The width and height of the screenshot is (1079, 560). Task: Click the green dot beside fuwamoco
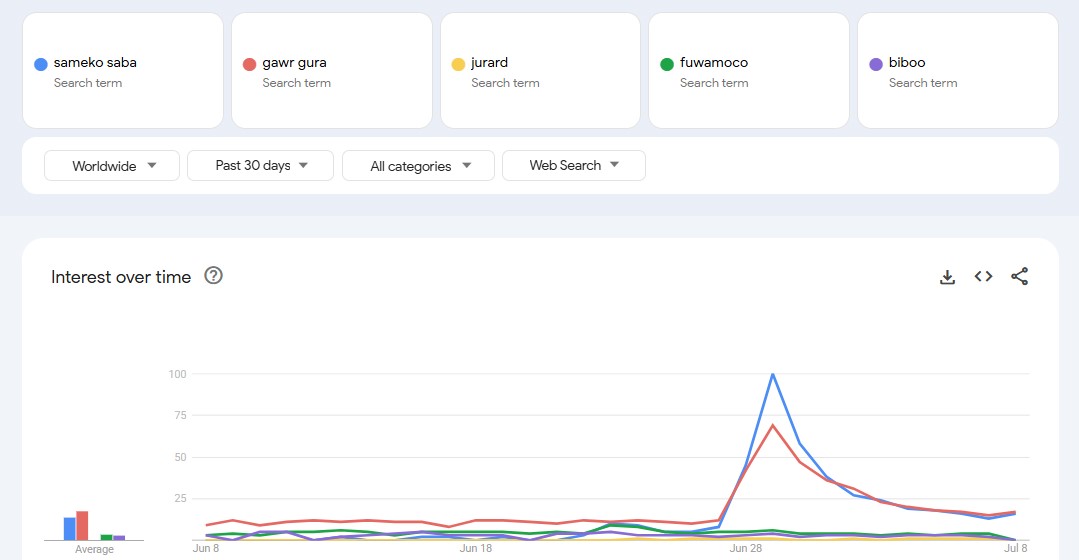(x=667, y=64)
